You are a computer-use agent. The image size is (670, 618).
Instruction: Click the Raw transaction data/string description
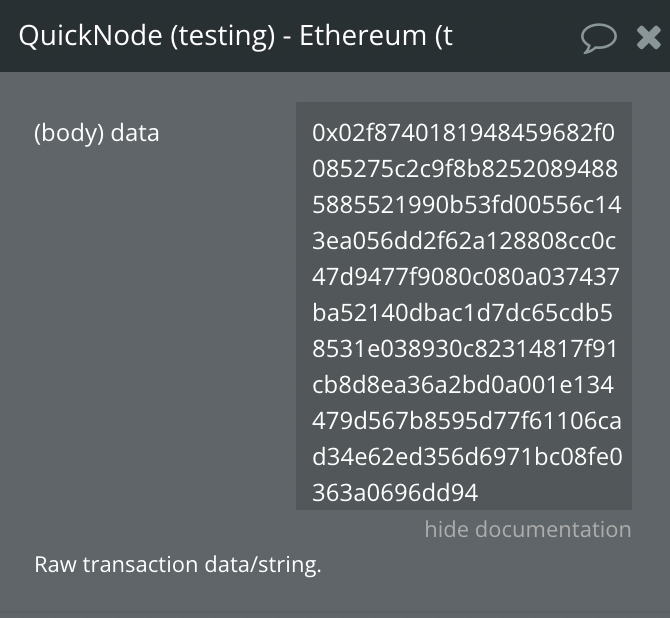[177, 564]
